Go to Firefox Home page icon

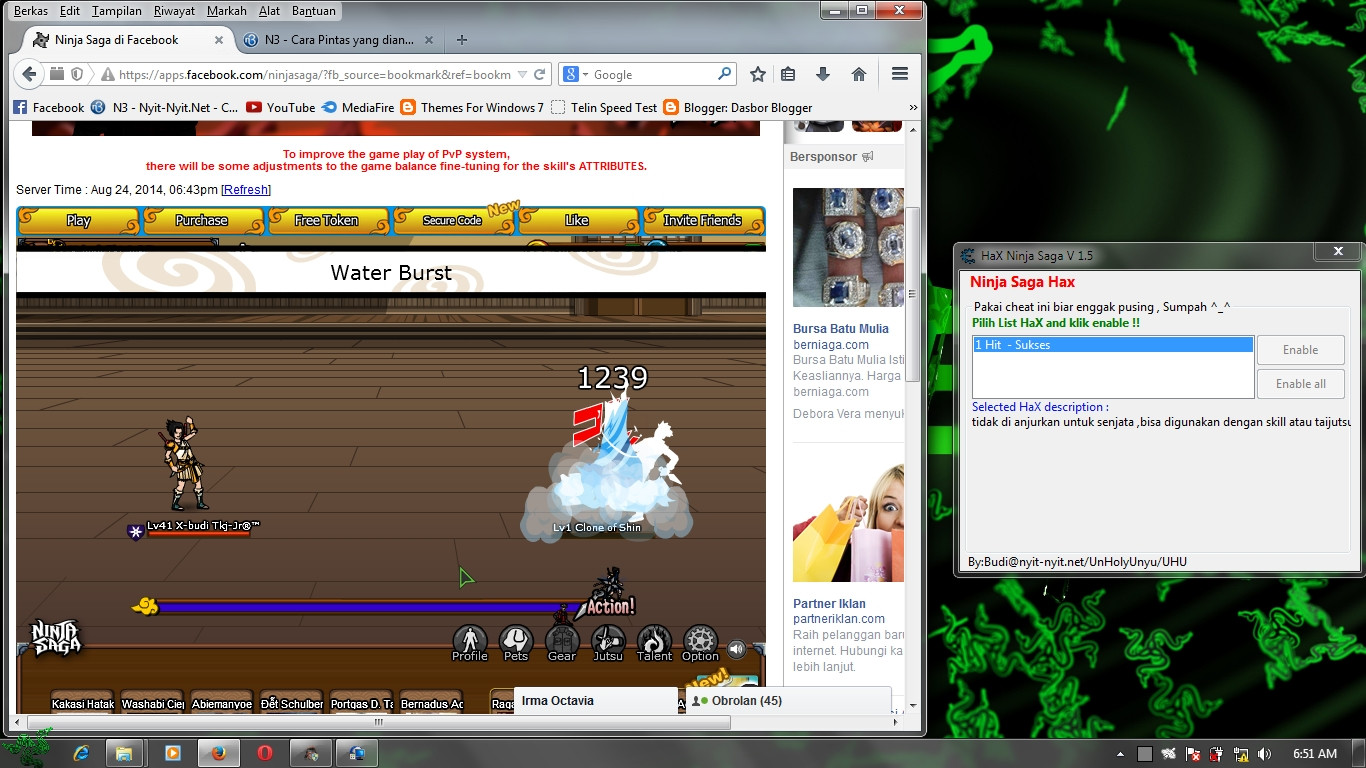858,74
